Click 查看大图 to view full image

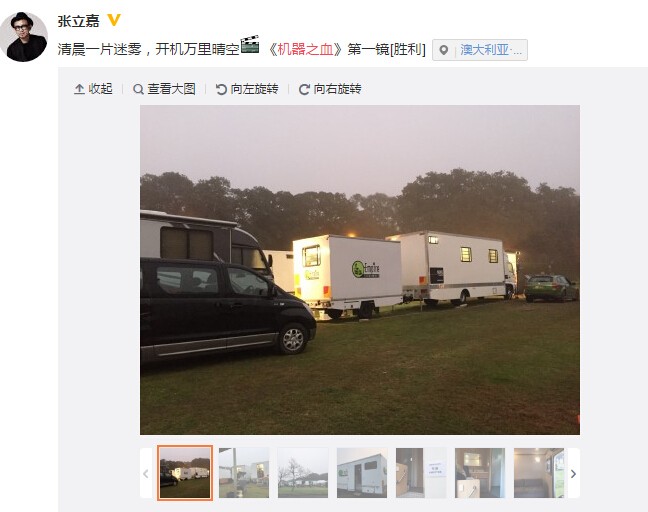pos(164,89)
